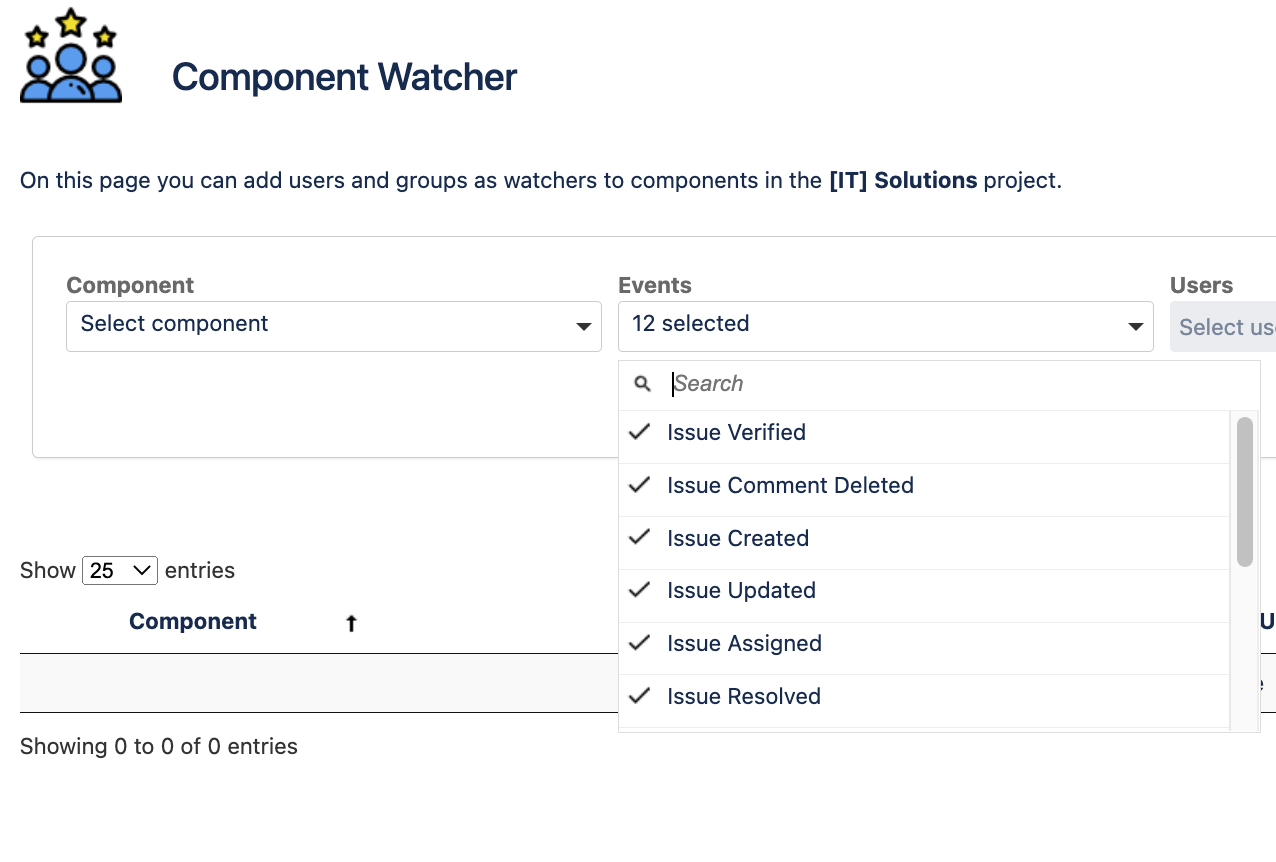
Task: Deselect the Issue Created event
Action: click(738, 539)
